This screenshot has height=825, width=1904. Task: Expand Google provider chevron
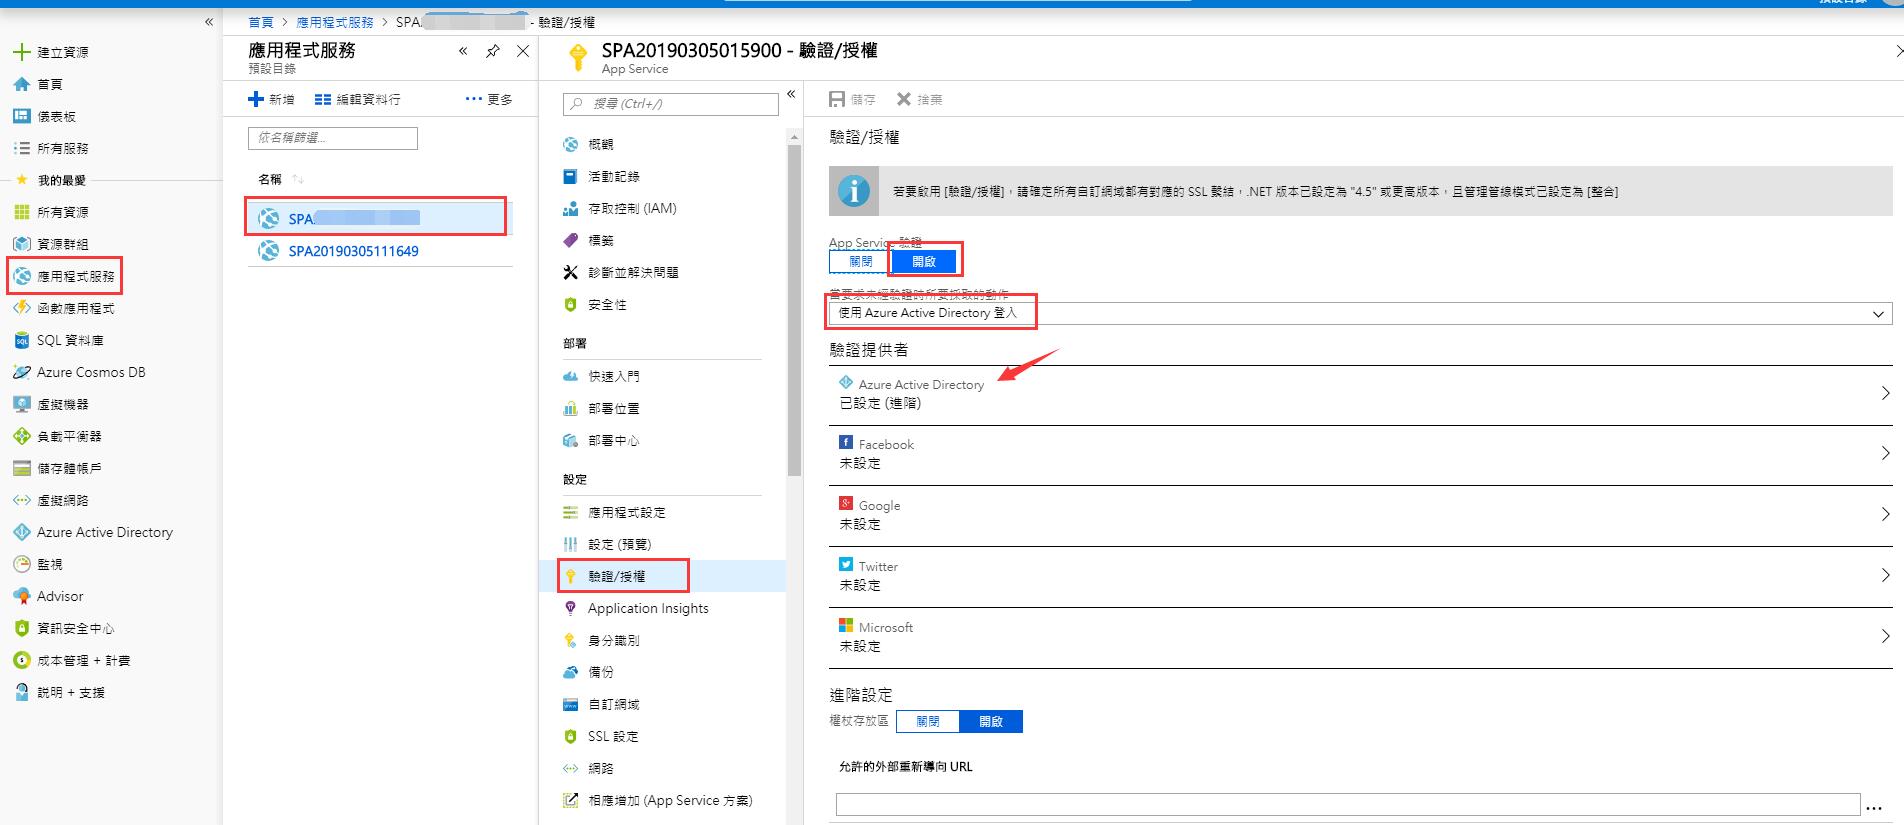[1885, 514]
